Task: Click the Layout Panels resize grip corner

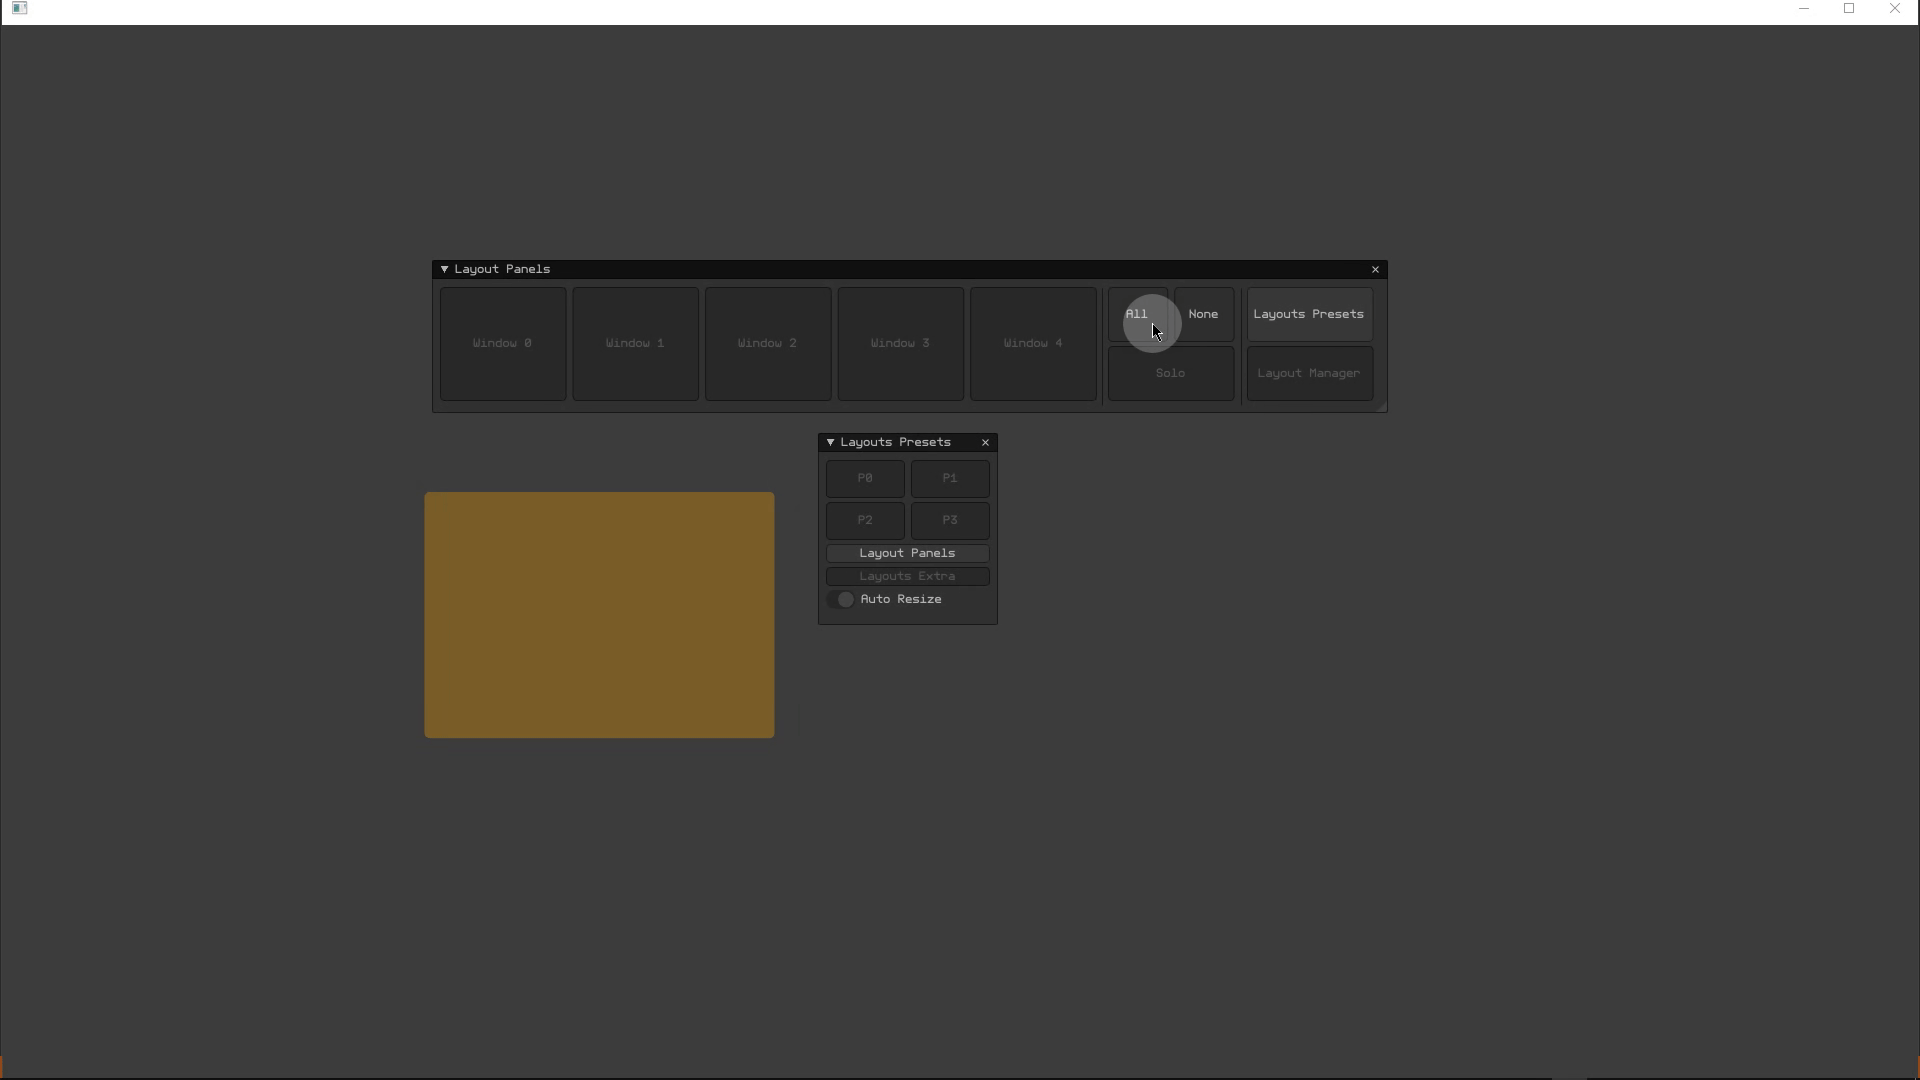Action: 1381,406
